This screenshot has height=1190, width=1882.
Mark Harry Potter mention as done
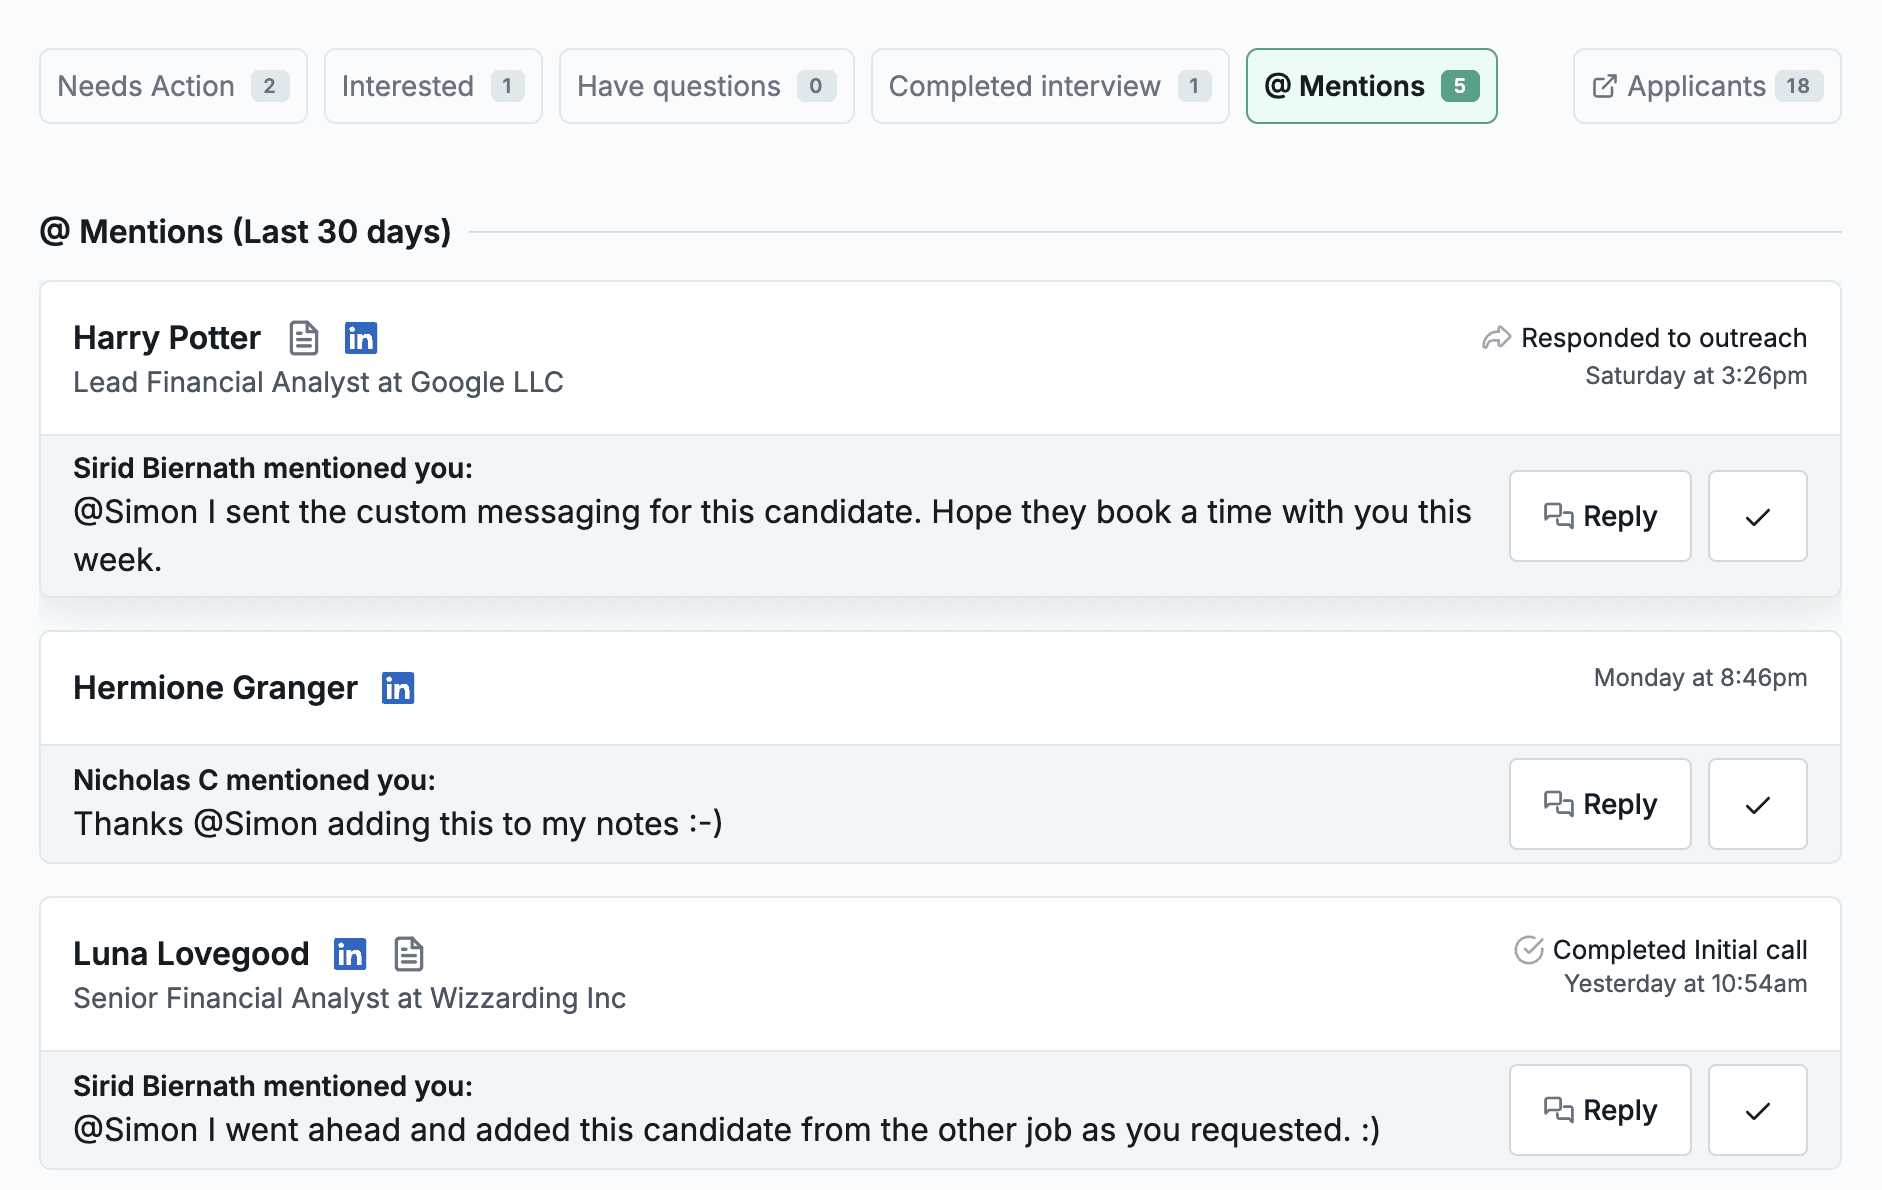tap(1757, 516)
